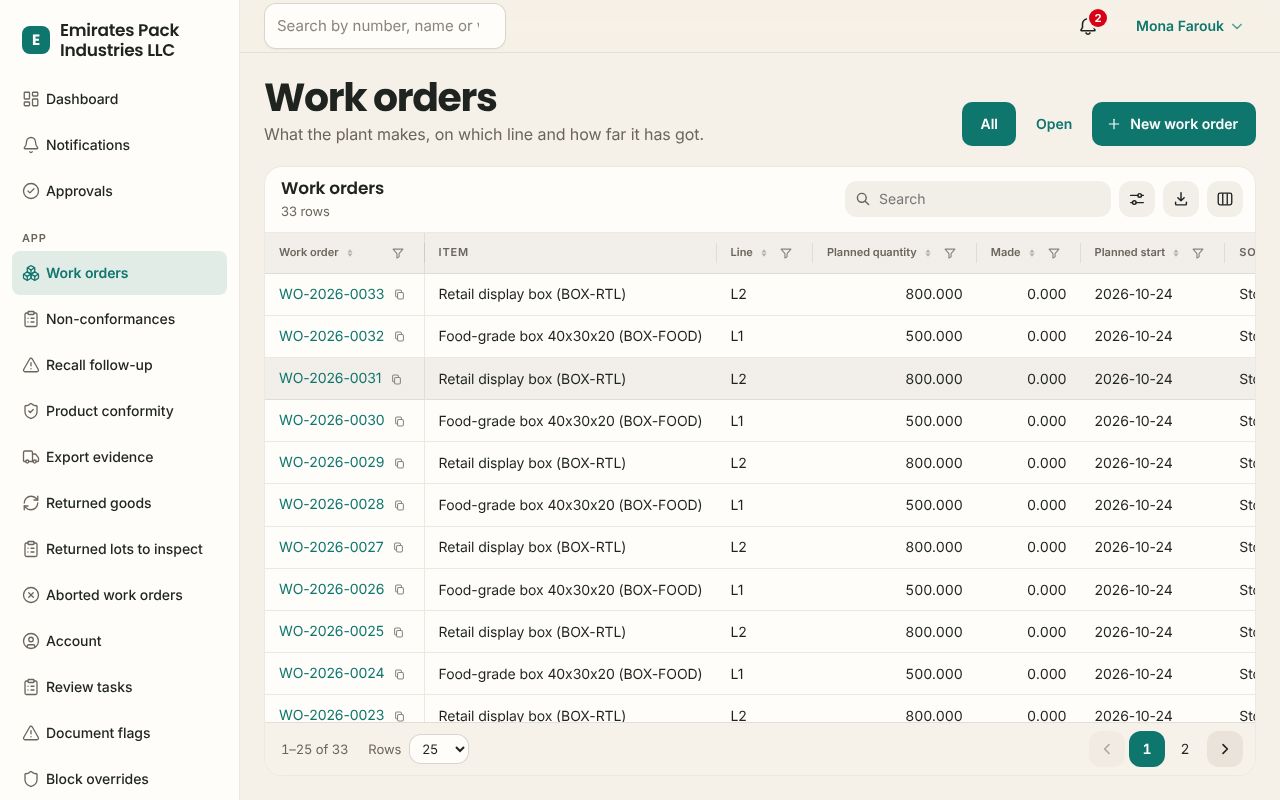Open Product conformity section
The height and width of the screenshot is (800, 1280).
coord(120,411)
